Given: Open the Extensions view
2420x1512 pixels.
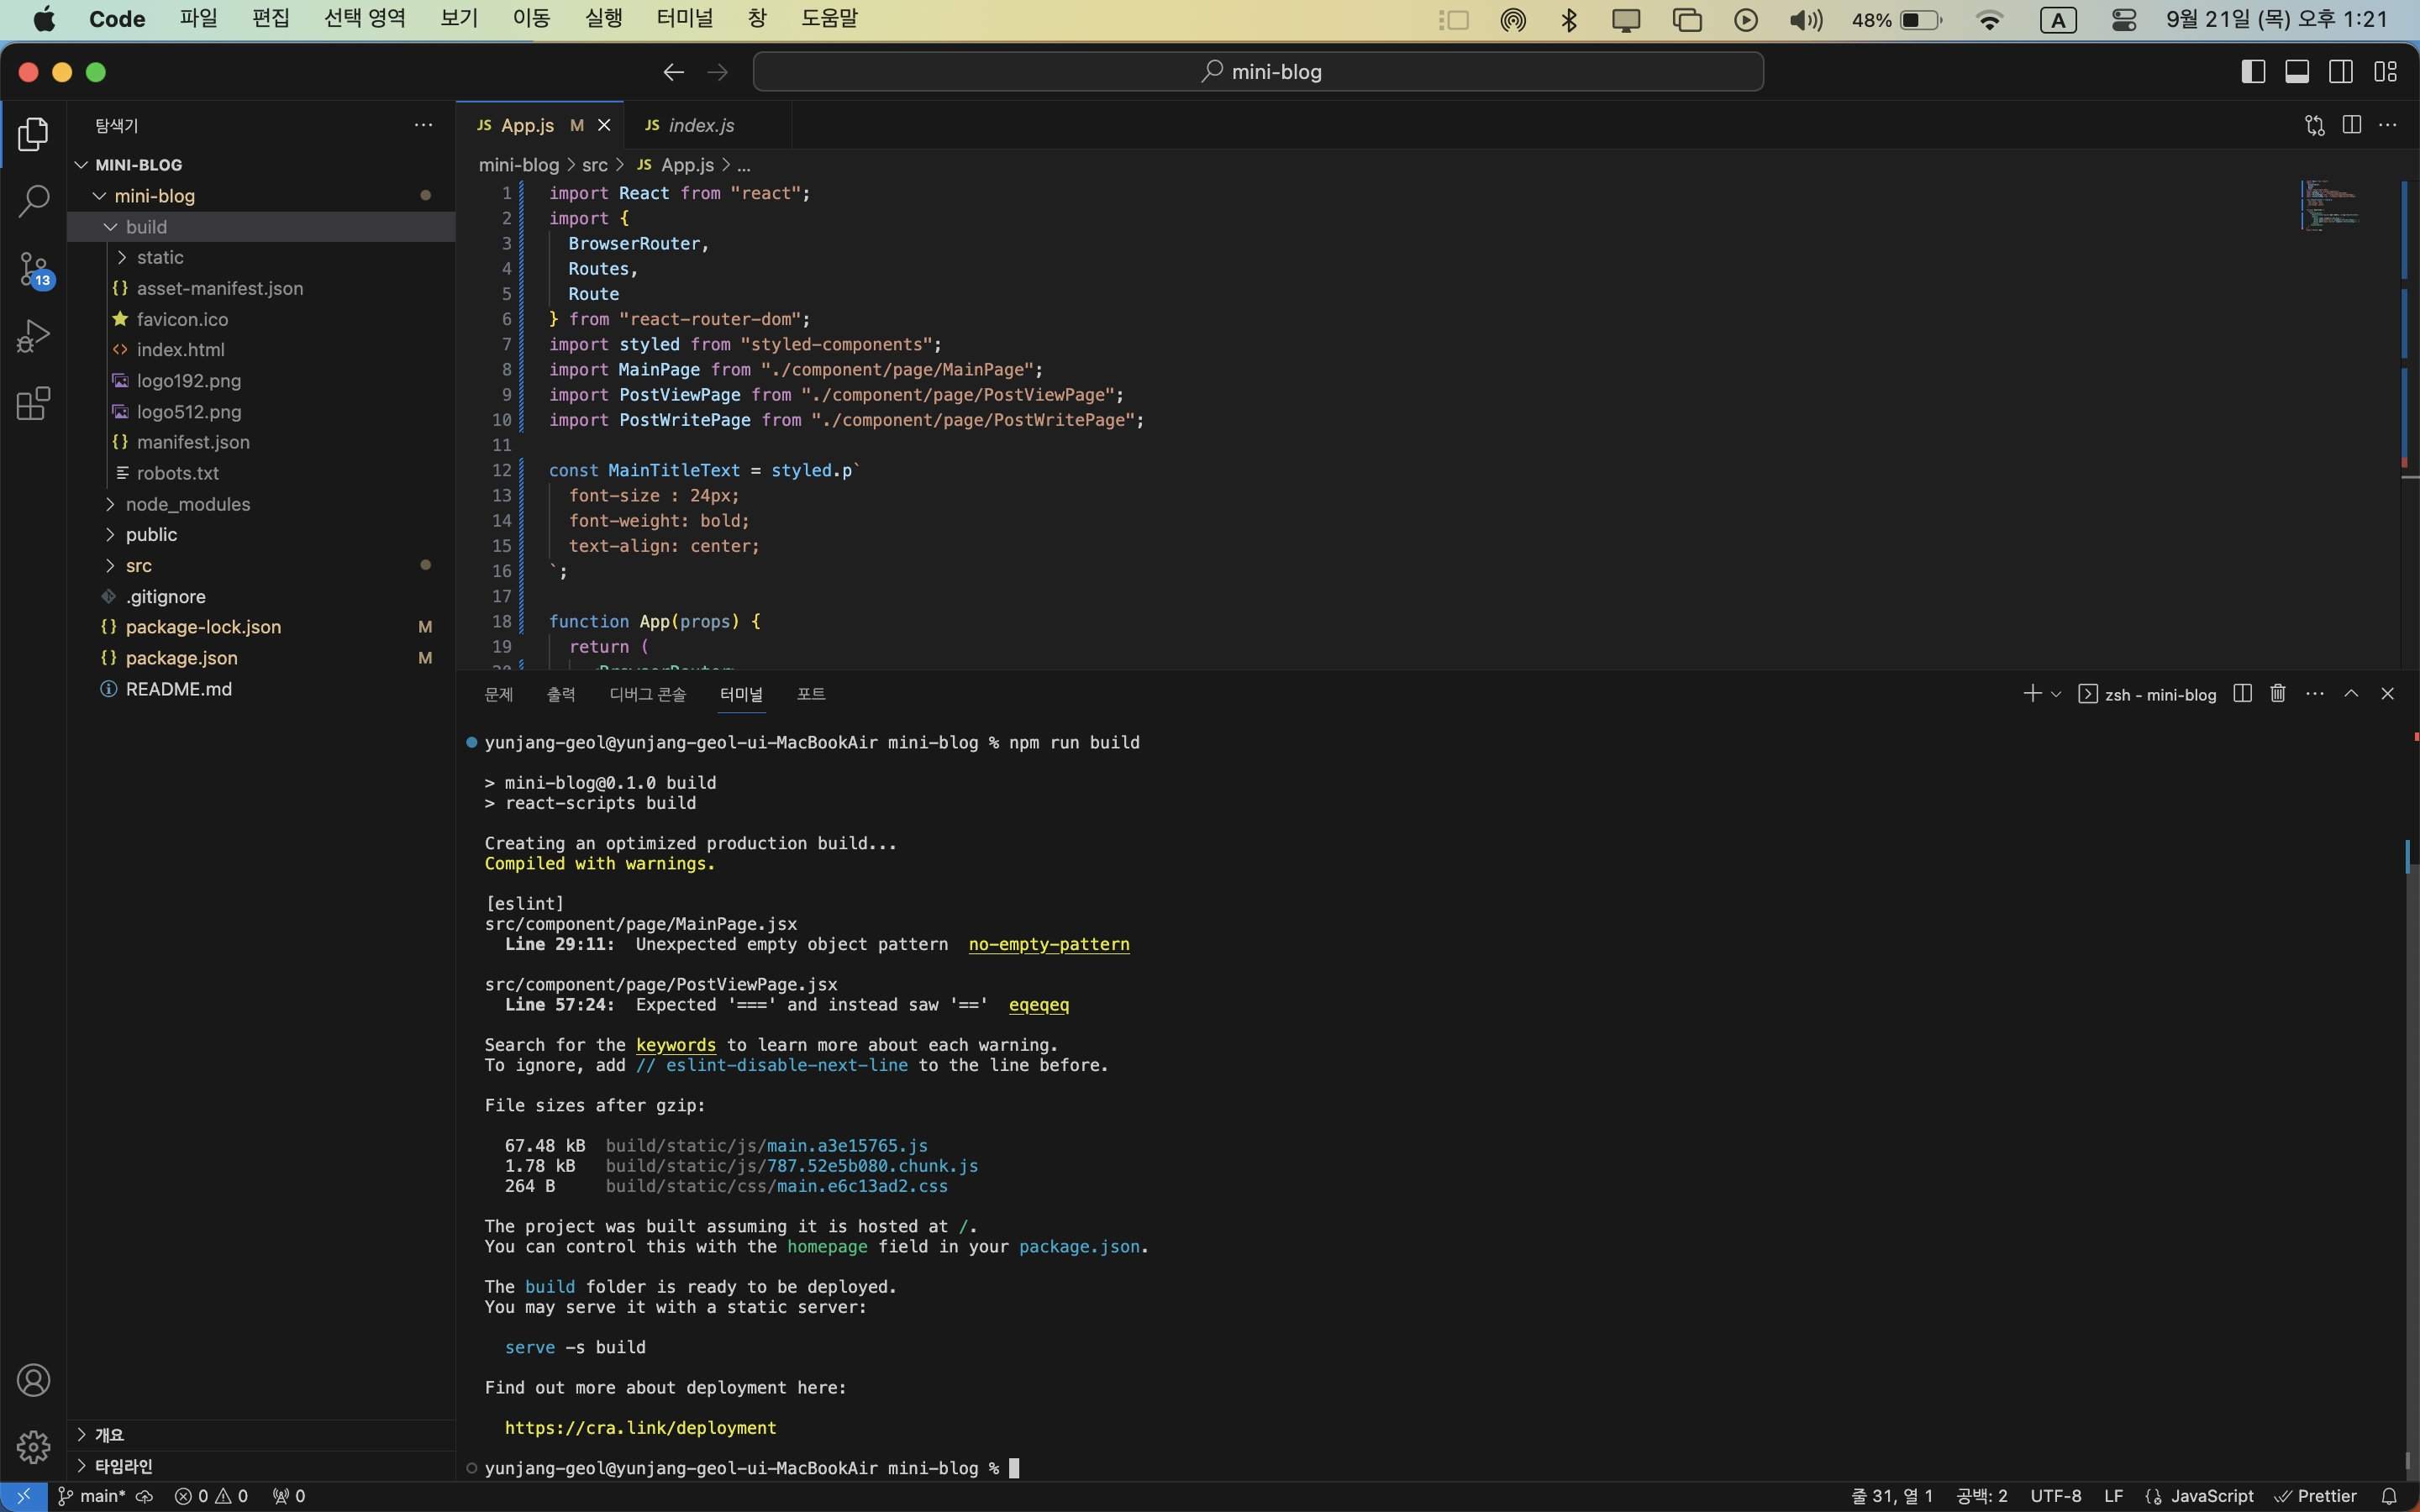Looking at the screenshot, I should [x=33, y=403].
